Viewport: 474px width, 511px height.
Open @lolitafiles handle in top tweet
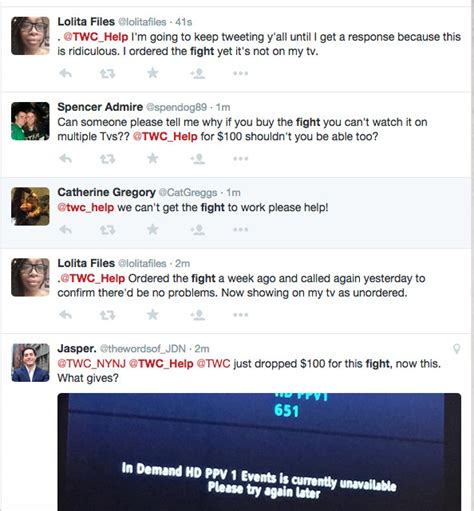point(142,22)
